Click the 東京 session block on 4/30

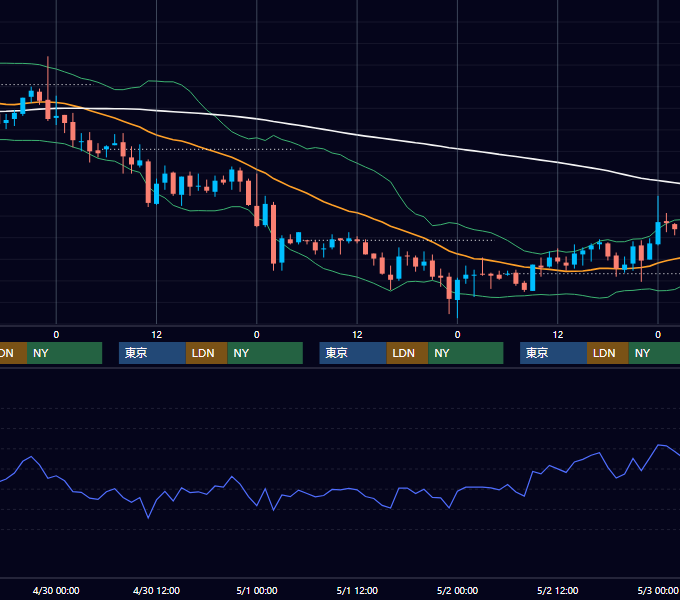152,353
